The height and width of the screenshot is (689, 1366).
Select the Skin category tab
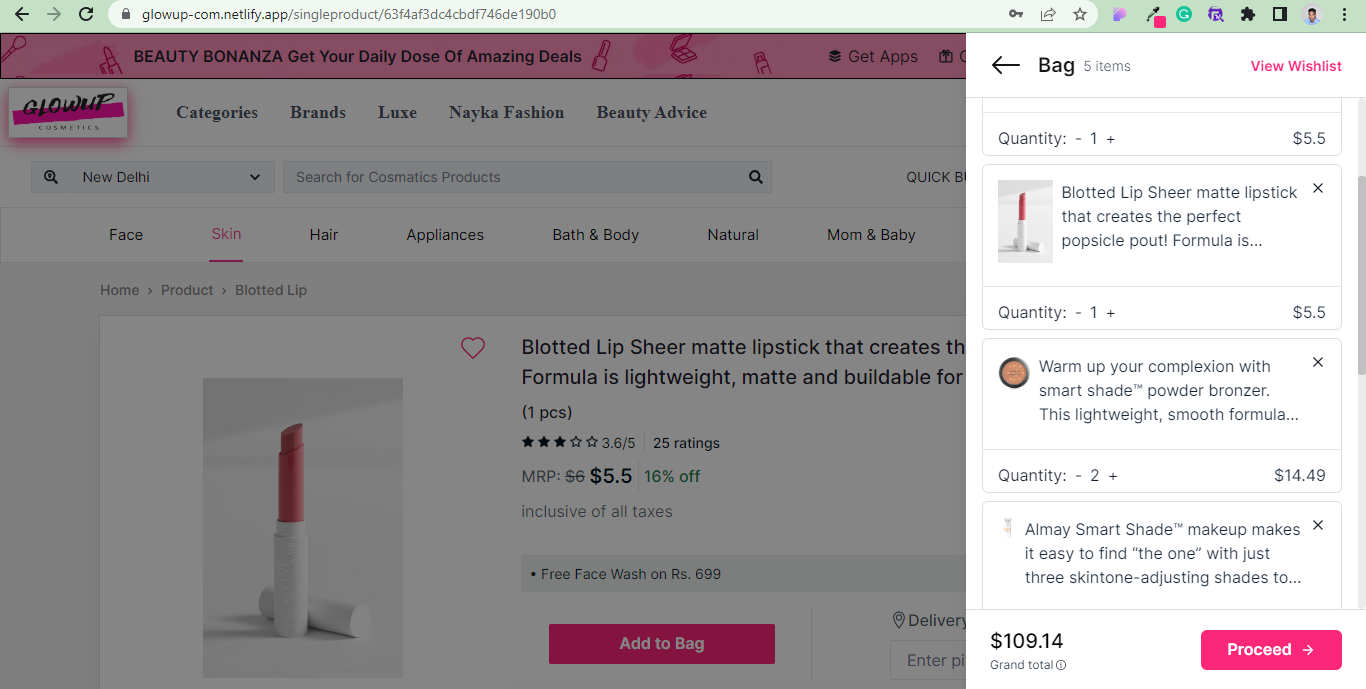coord(226,234)
